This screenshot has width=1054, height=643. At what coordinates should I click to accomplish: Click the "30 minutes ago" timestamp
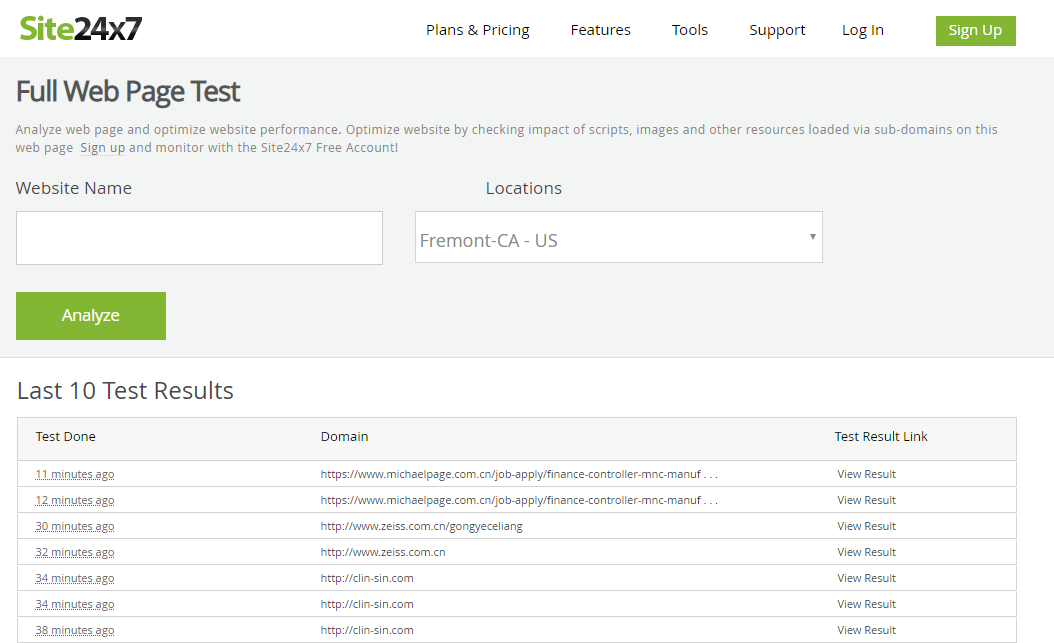75,526
